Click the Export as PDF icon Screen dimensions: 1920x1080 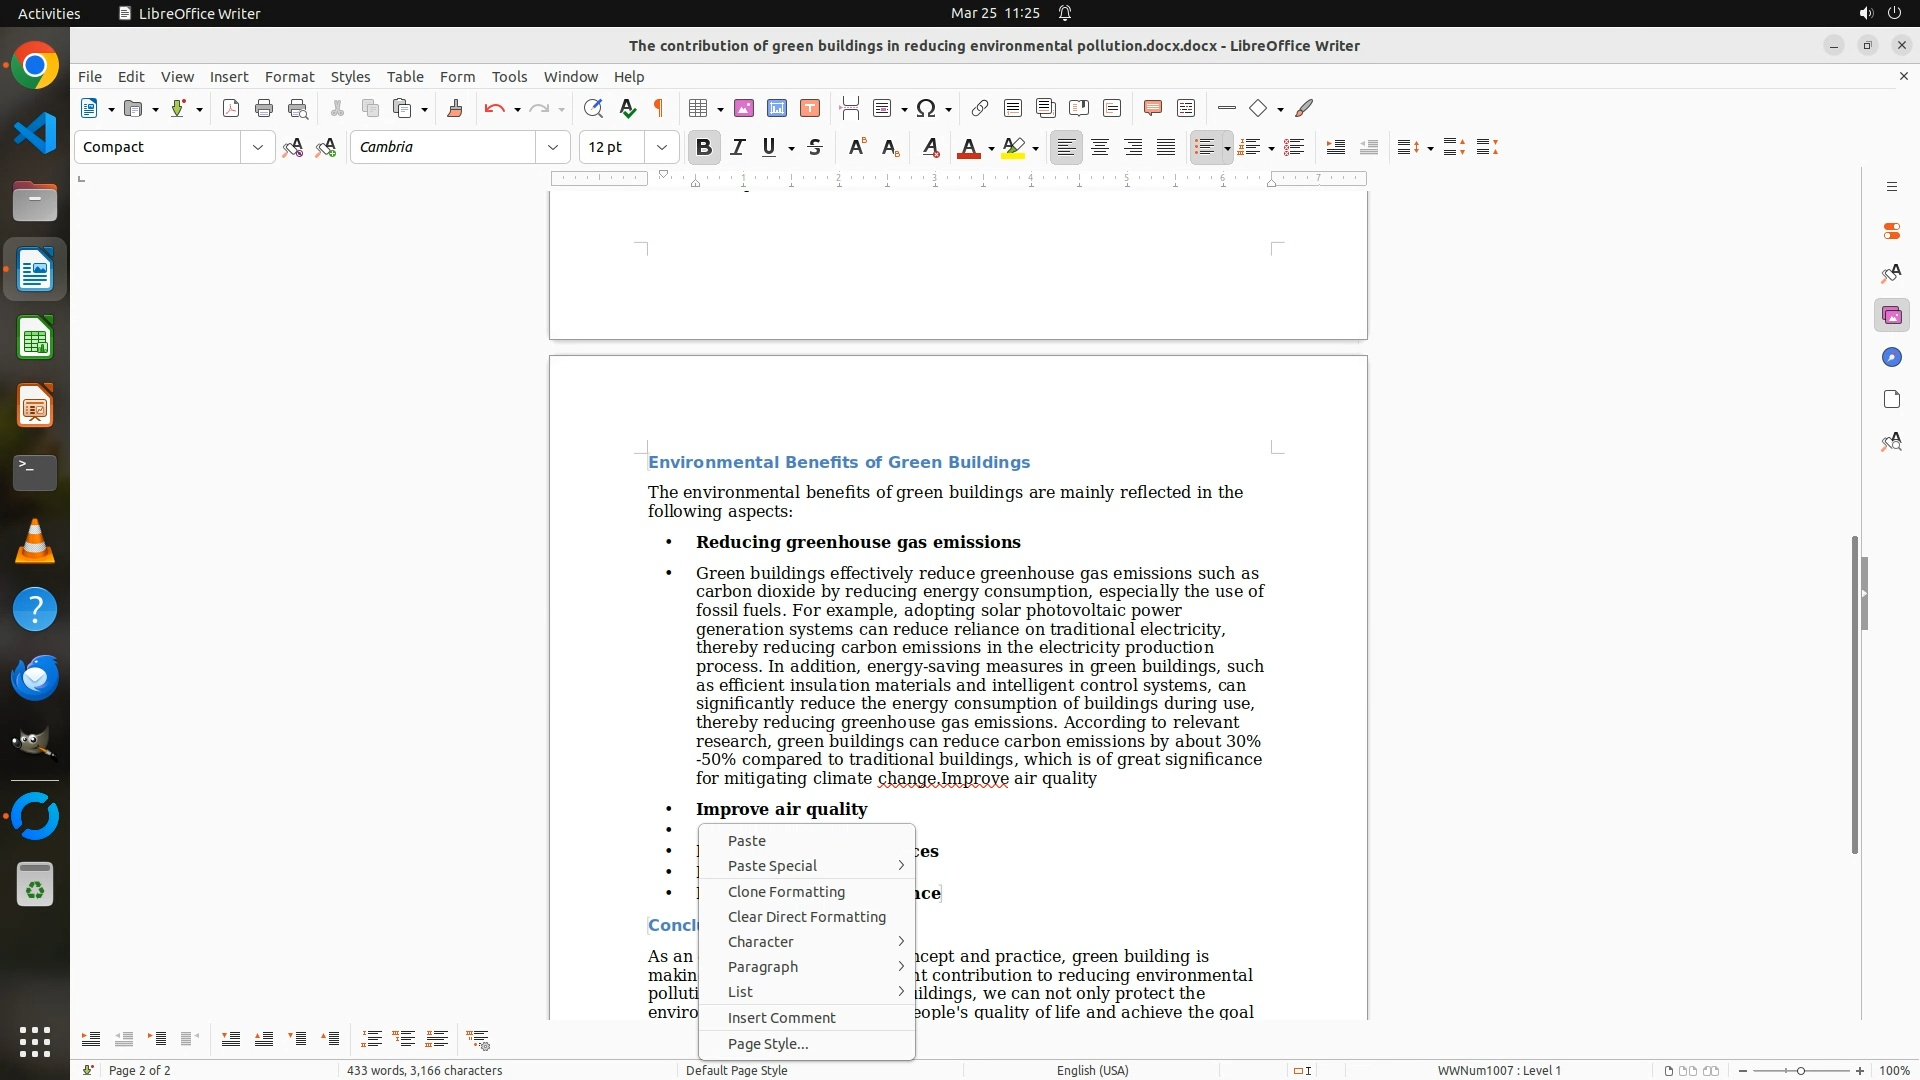coord(231,108)
